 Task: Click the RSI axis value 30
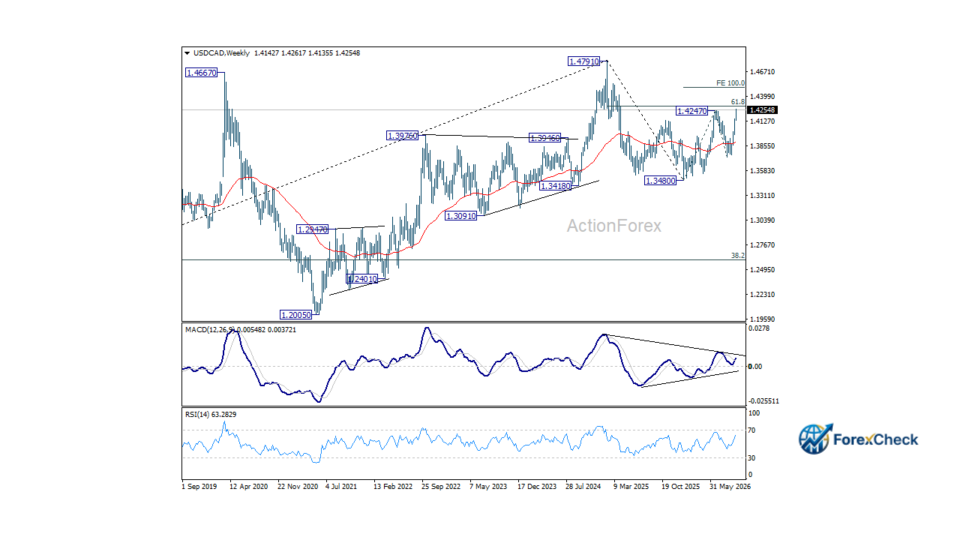pos(752,459)
